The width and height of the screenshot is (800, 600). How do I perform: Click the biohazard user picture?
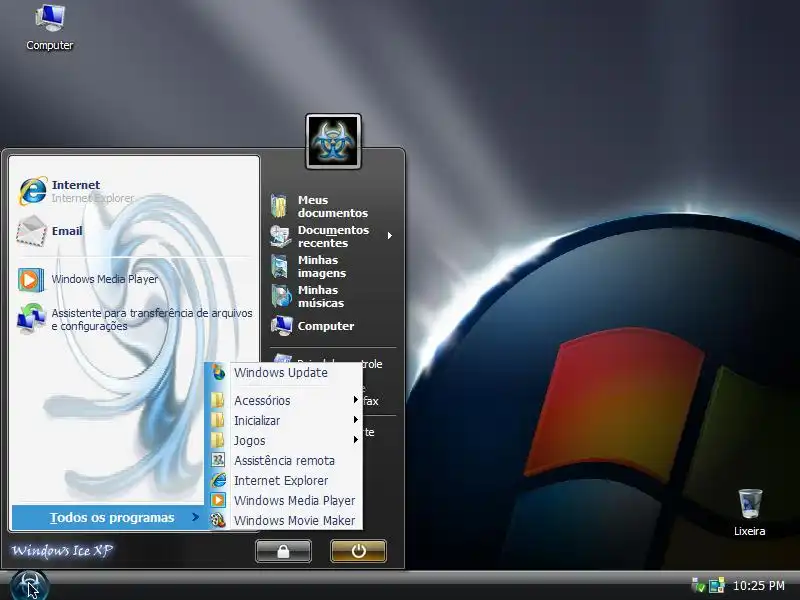point(333,141)
